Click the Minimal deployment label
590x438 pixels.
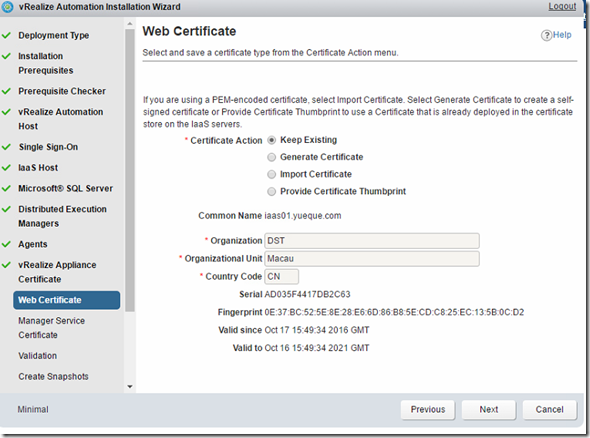click(33, 409)
